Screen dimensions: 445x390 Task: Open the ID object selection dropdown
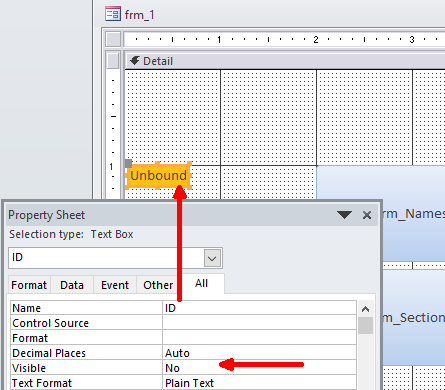[212, 258]
